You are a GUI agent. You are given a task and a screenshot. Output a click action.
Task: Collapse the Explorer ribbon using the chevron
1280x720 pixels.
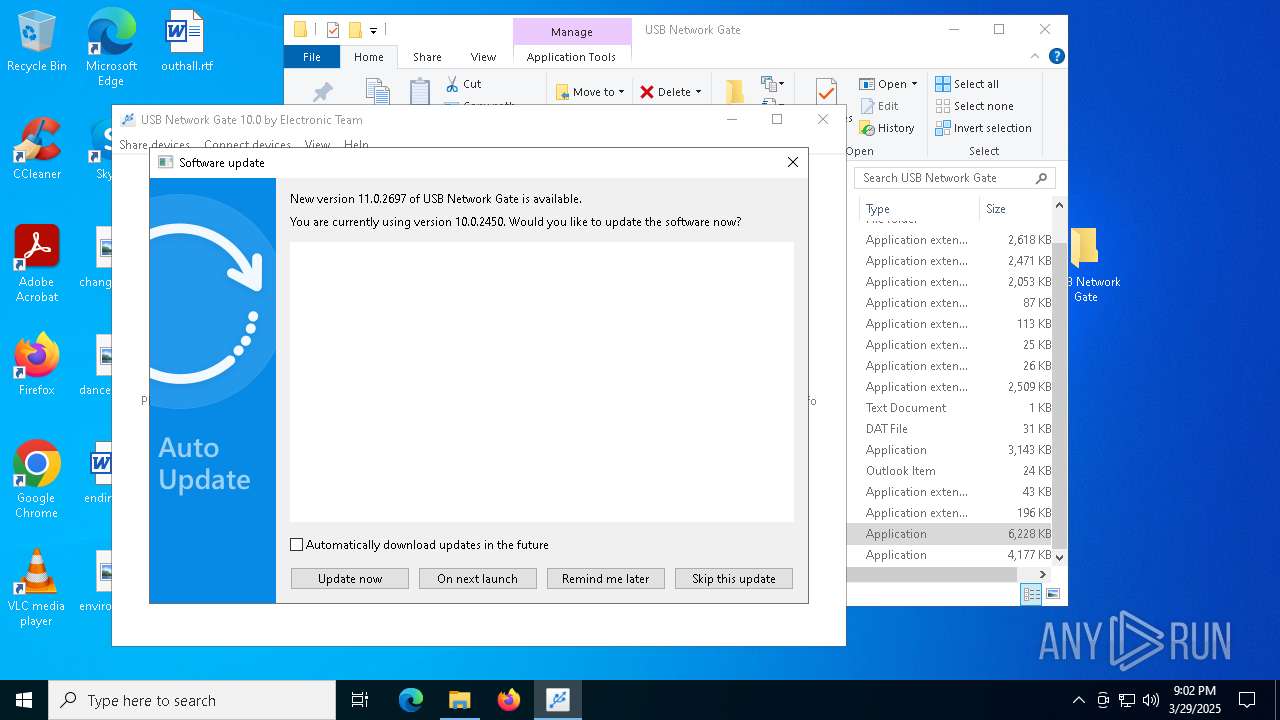(x=1035, y=57)
